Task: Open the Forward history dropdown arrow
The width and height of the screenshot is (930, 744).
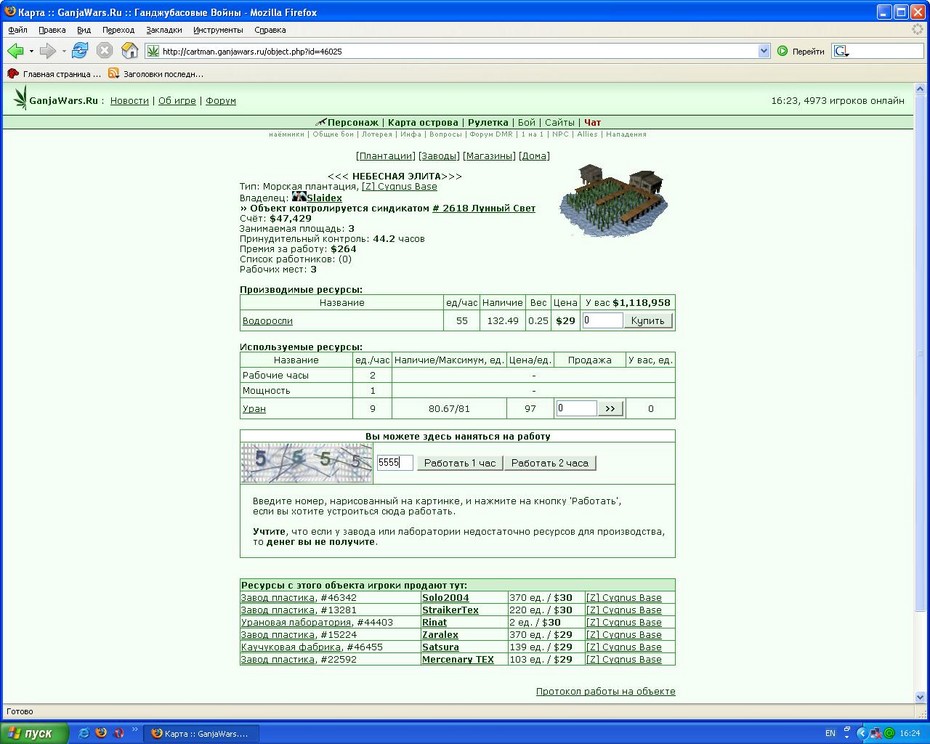Action: (63, 51)
